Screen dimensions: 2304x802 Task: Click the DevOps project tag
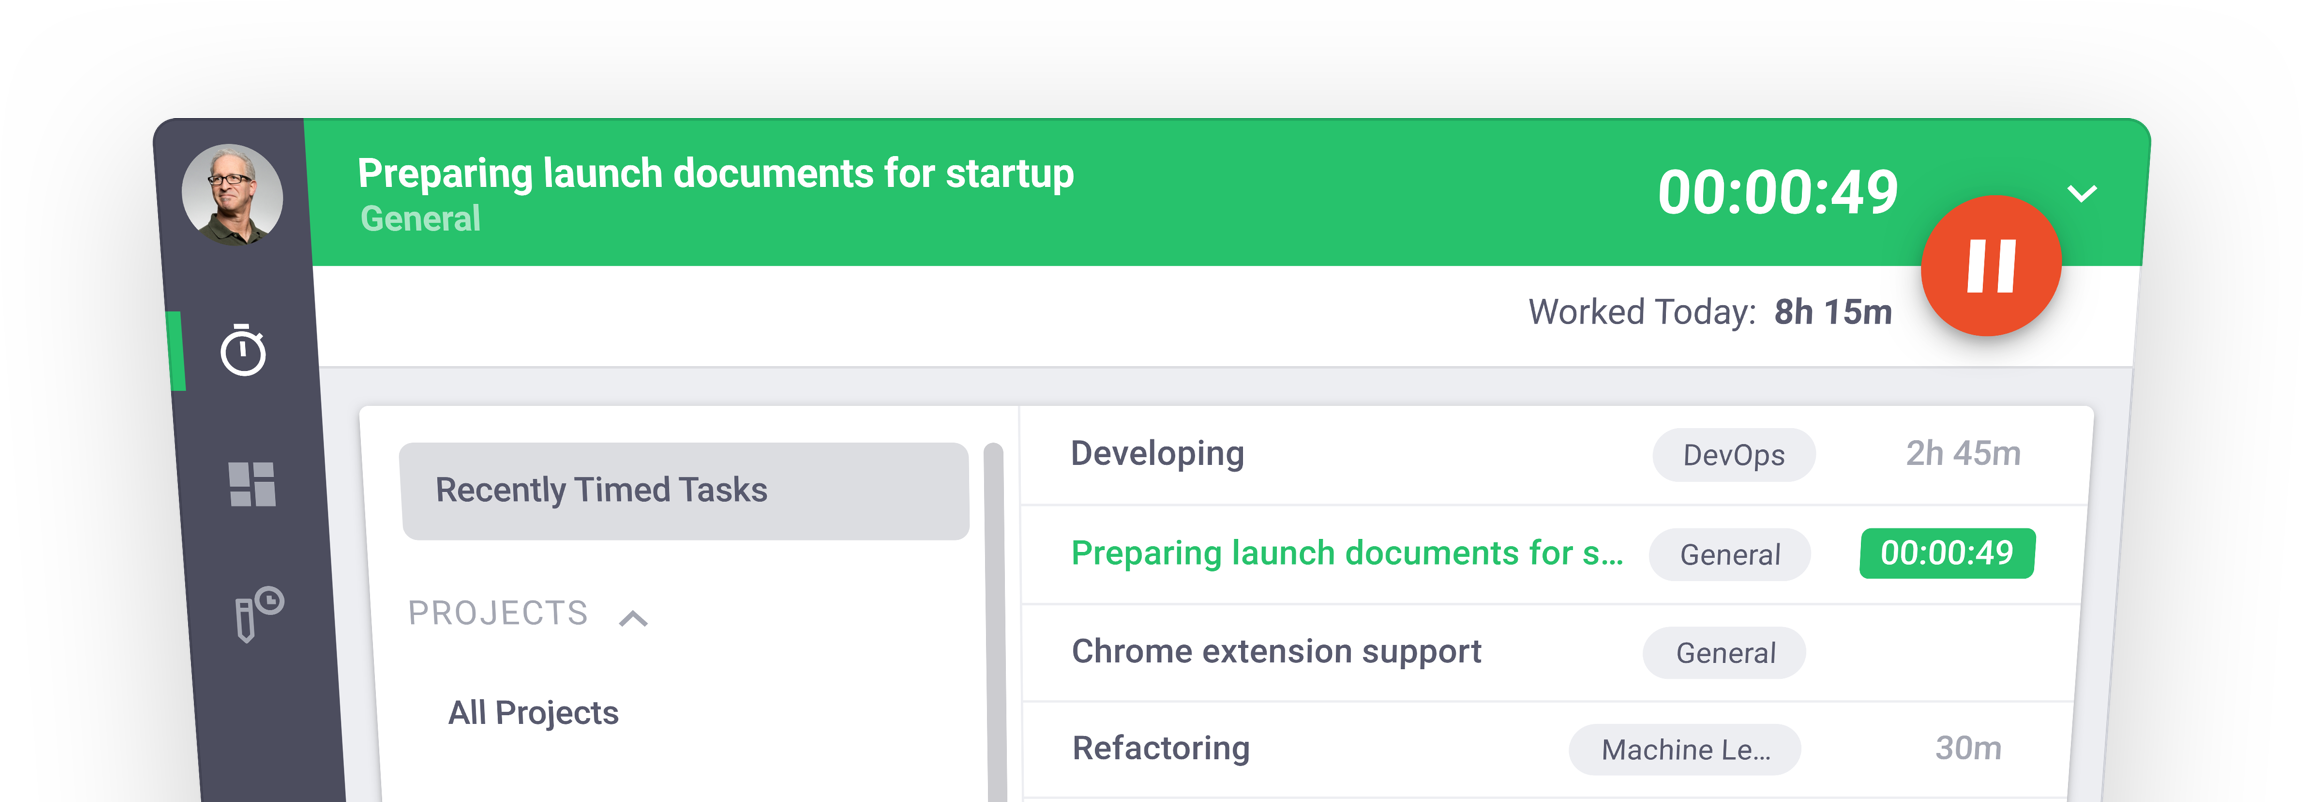1733,456
